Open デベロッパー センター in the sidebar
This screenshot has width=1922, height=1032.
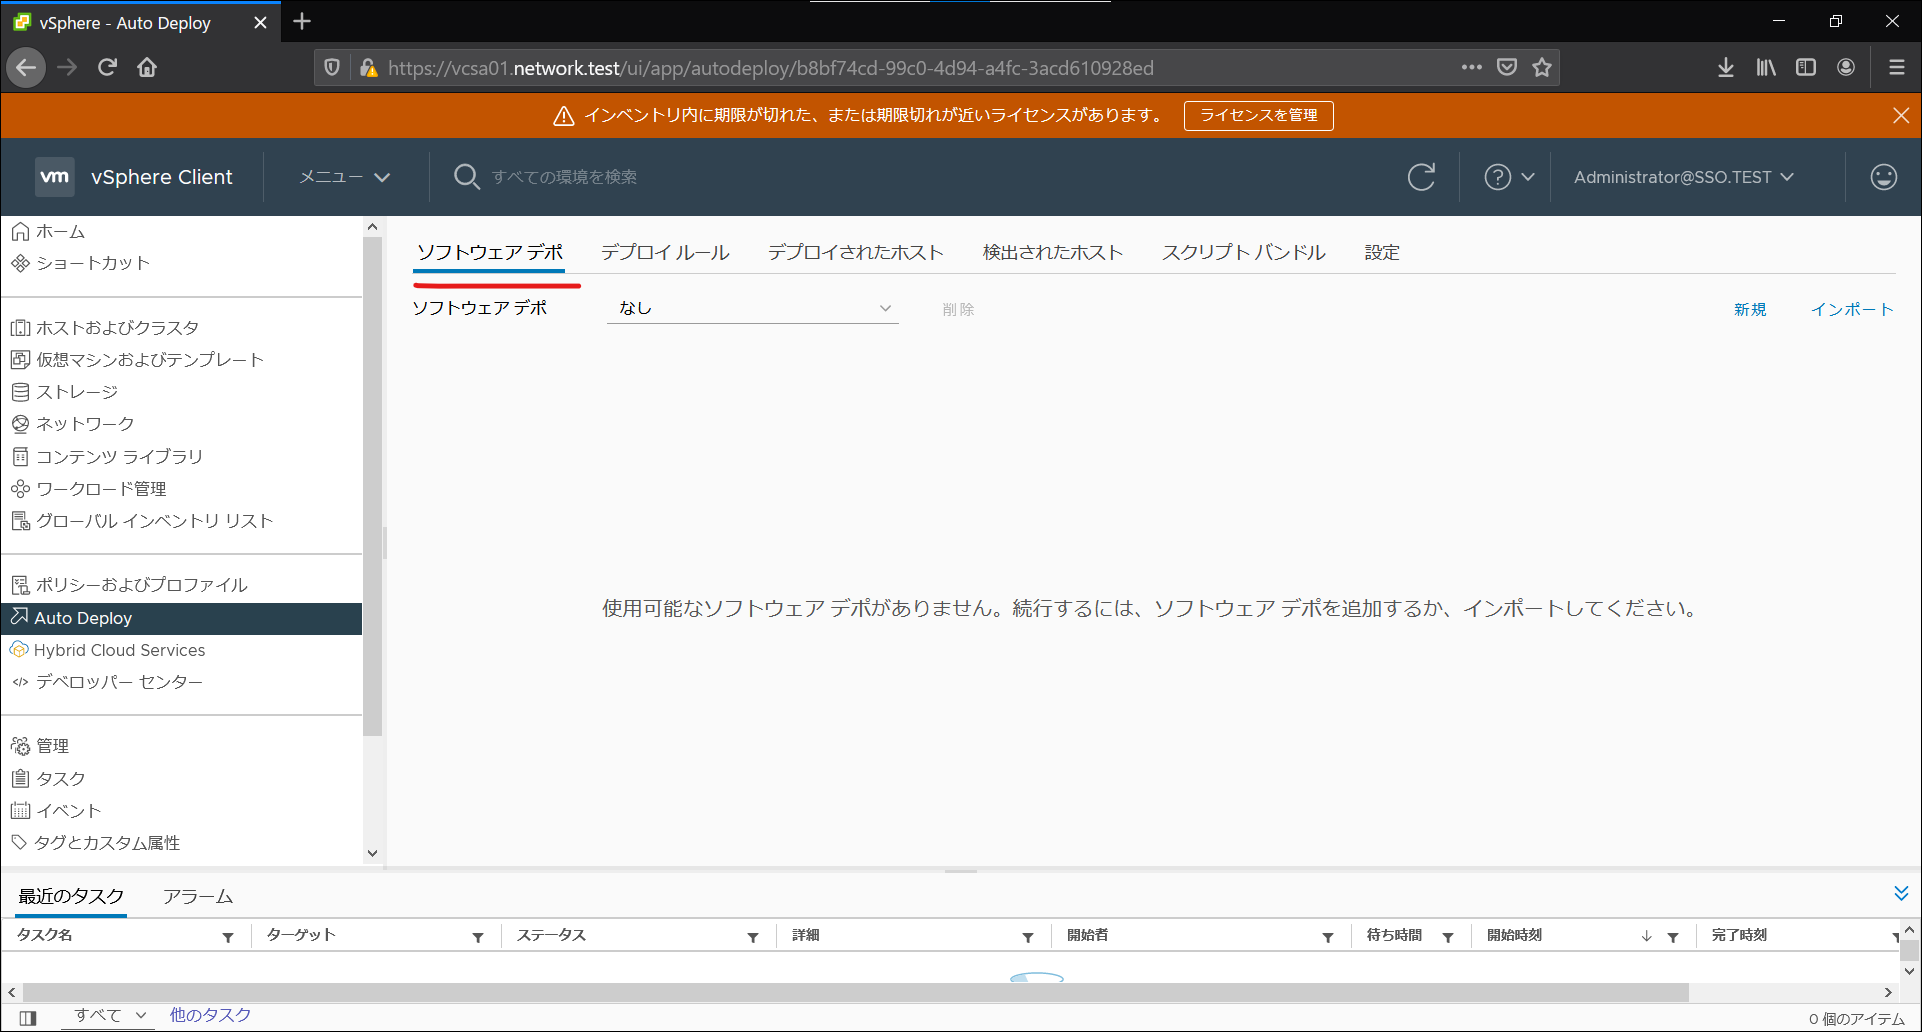tap(107, 682)
